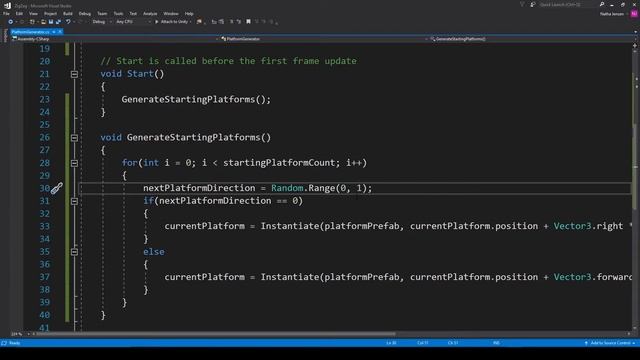Click the Open File toolbar icon

click(43, 22)
